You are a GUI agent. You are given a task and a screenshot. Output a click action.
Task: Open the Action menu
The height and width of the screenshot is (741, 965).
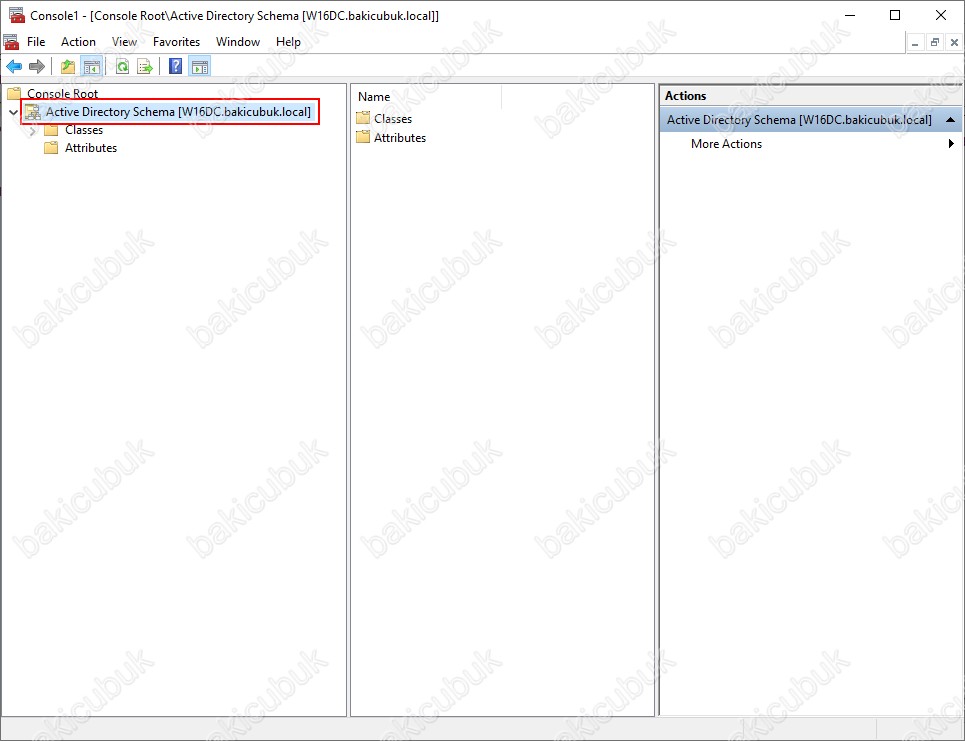click(x=78, y=42)
